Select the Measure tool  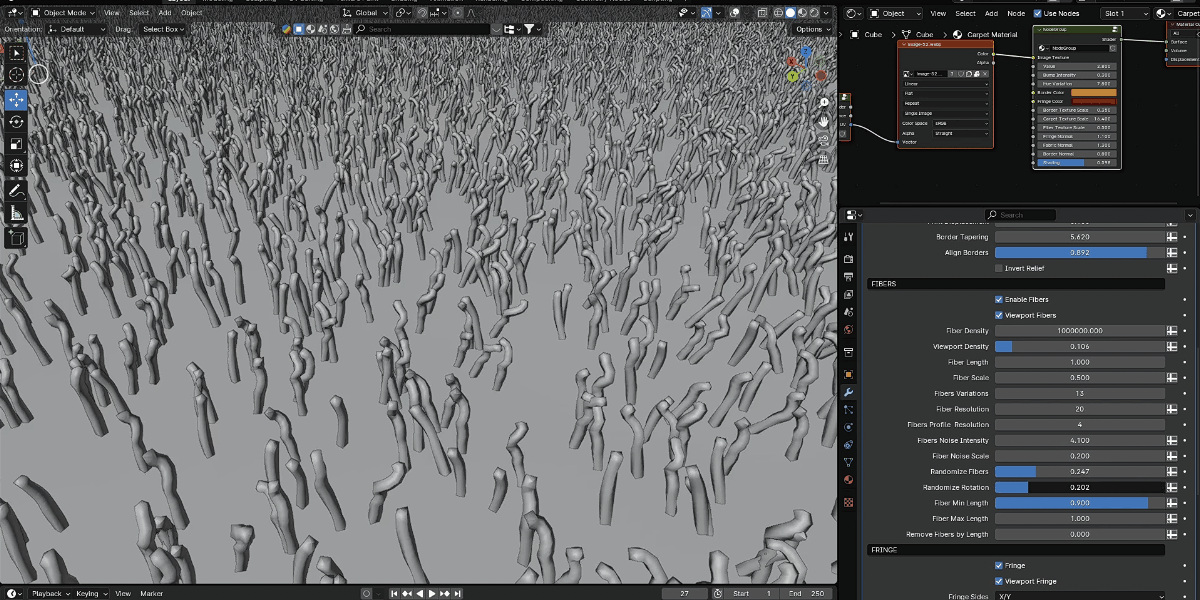[17, 214]
